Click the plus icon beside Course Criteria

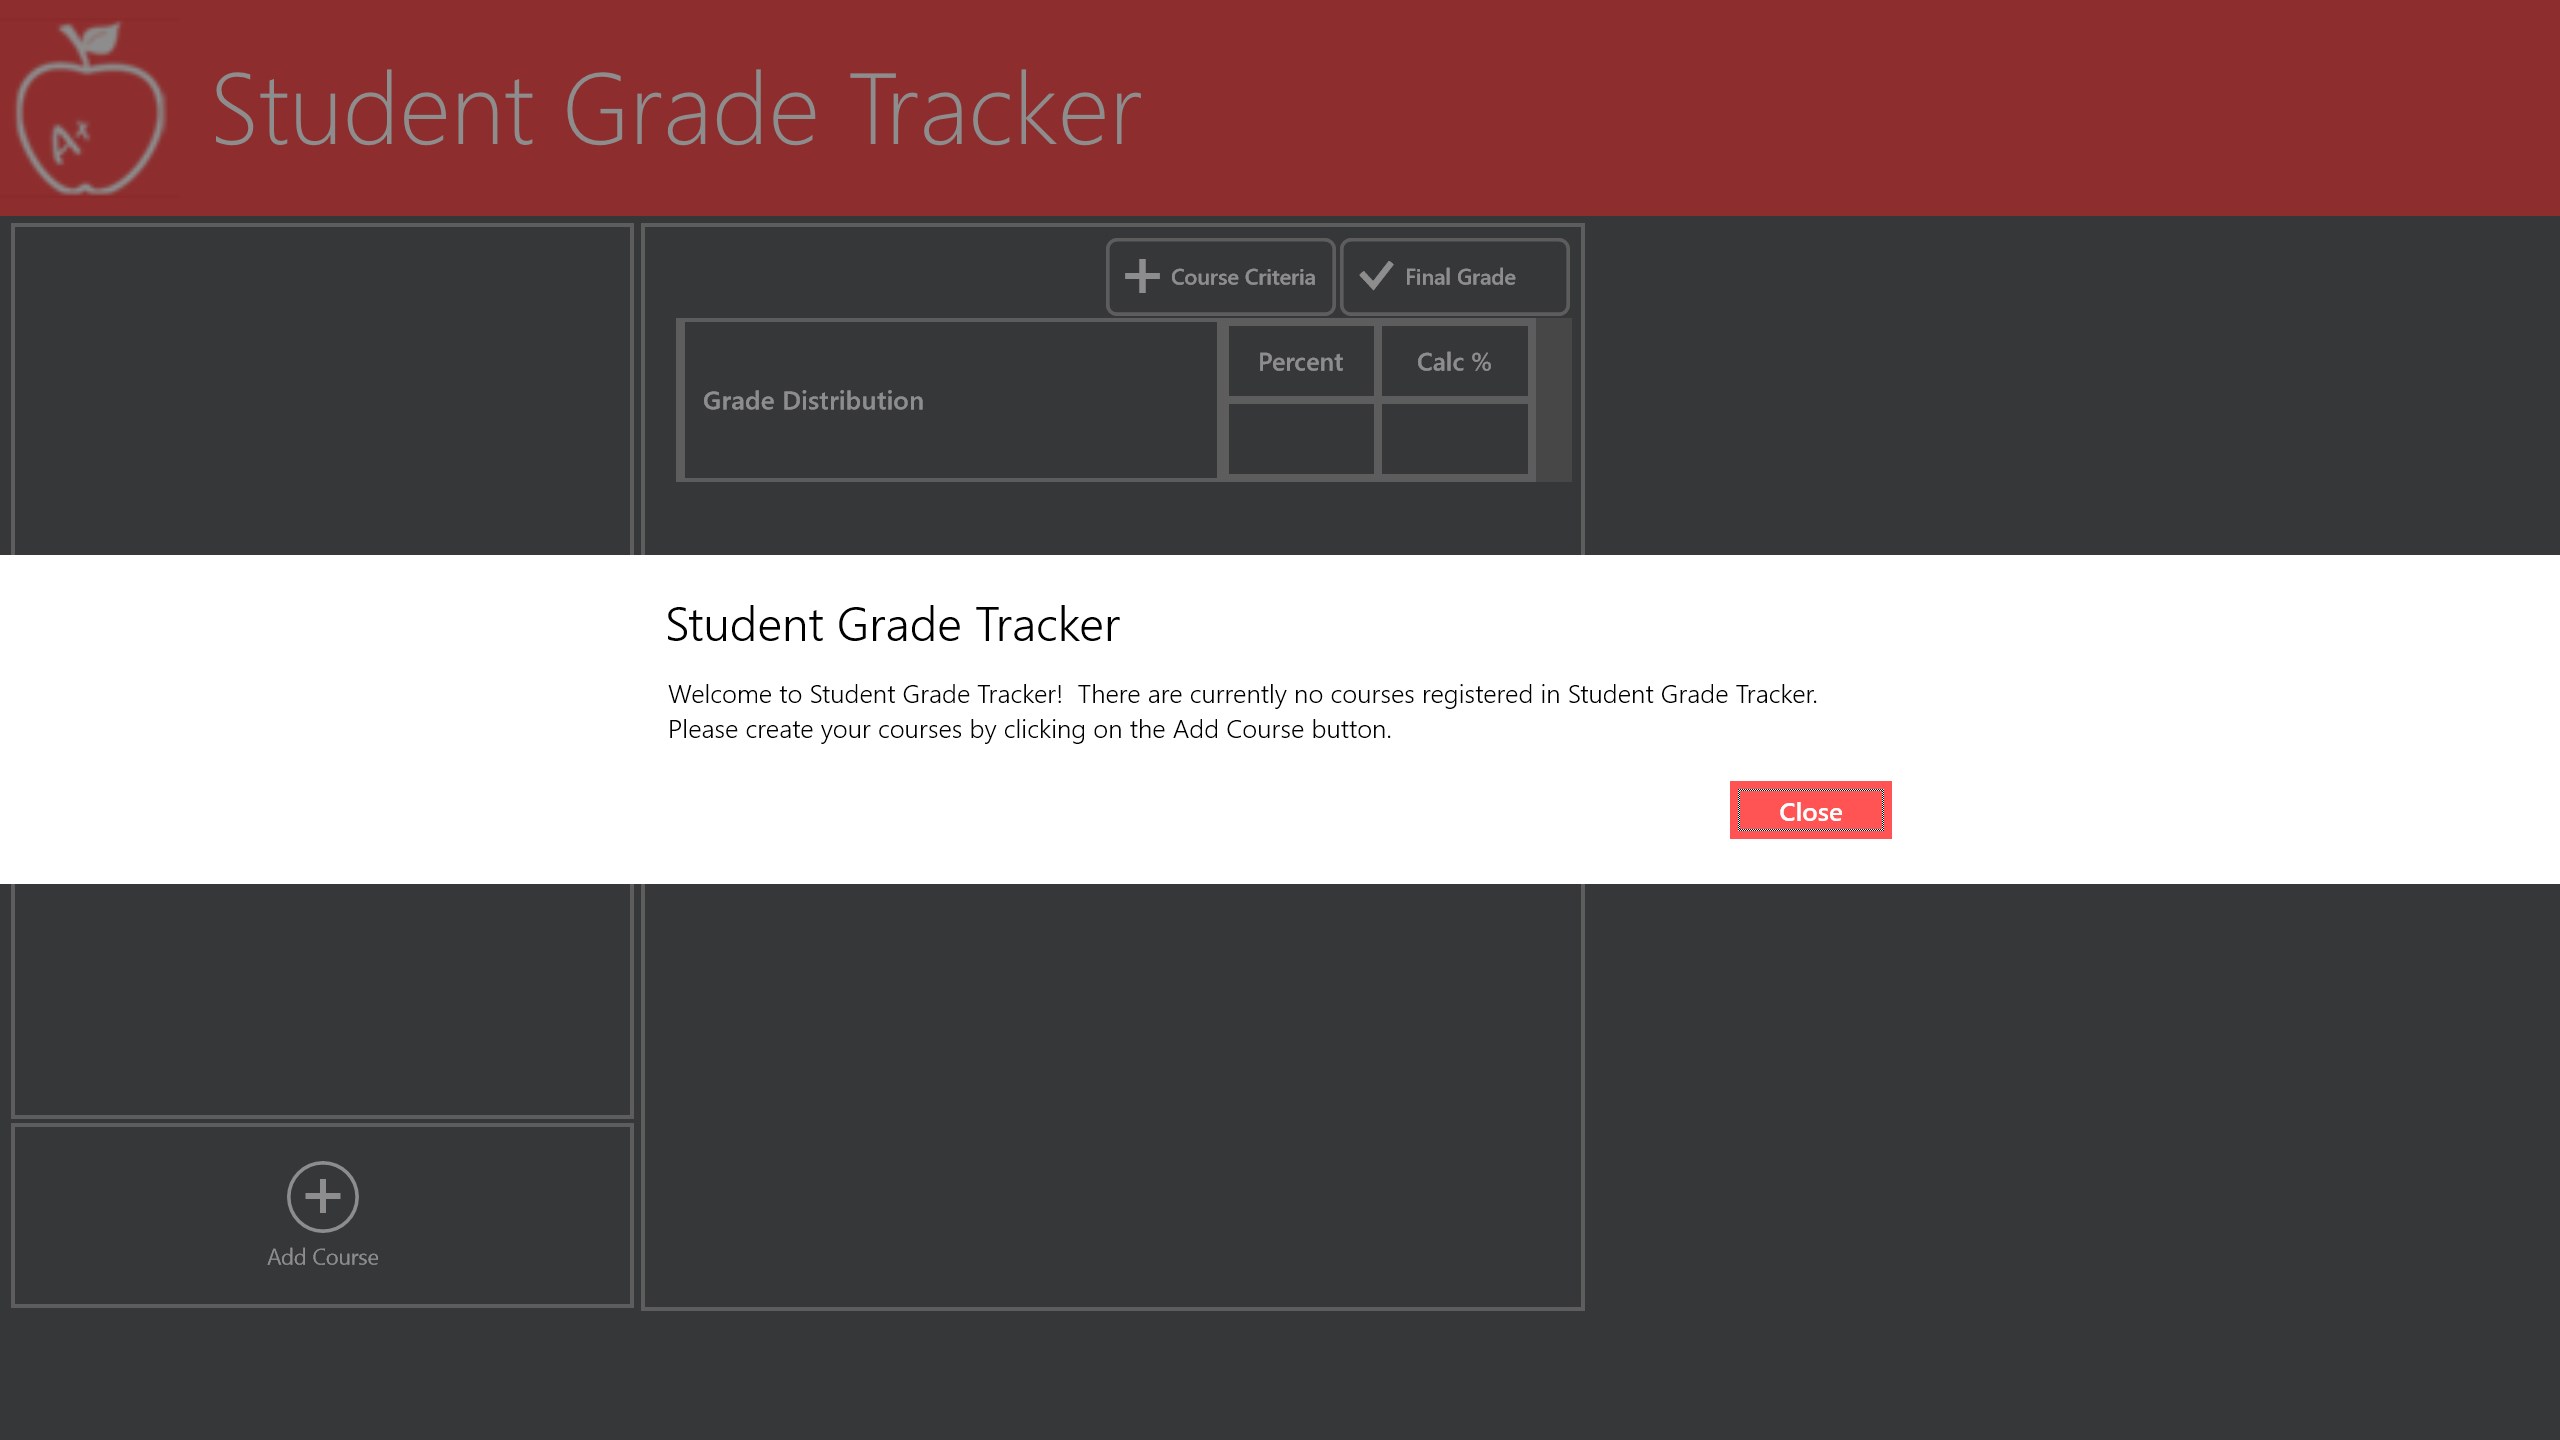tap(1141, 277)
